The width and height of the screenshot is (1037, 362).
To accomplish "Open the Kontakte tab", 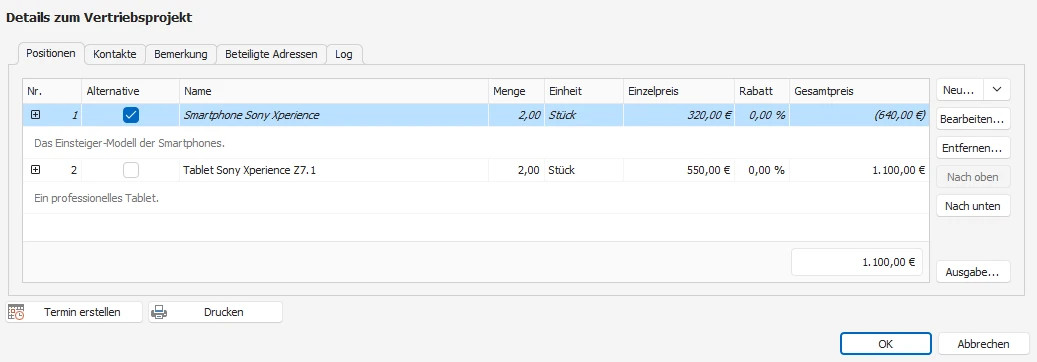I will pyautogui.click(x=115, y=54).
